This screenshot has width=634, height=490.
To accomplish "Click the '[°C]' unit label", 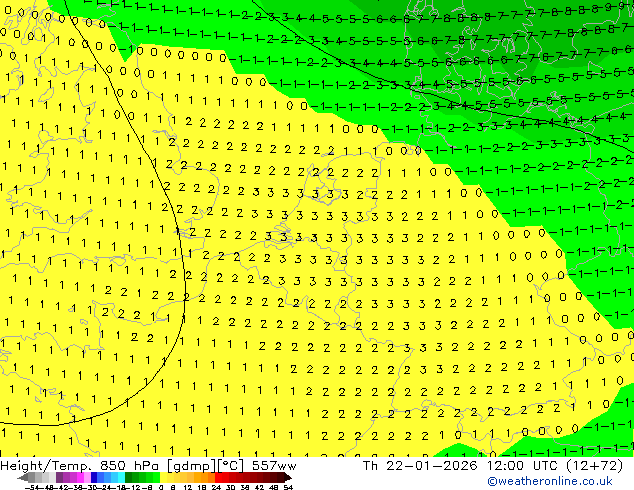I will pos(230,466).
